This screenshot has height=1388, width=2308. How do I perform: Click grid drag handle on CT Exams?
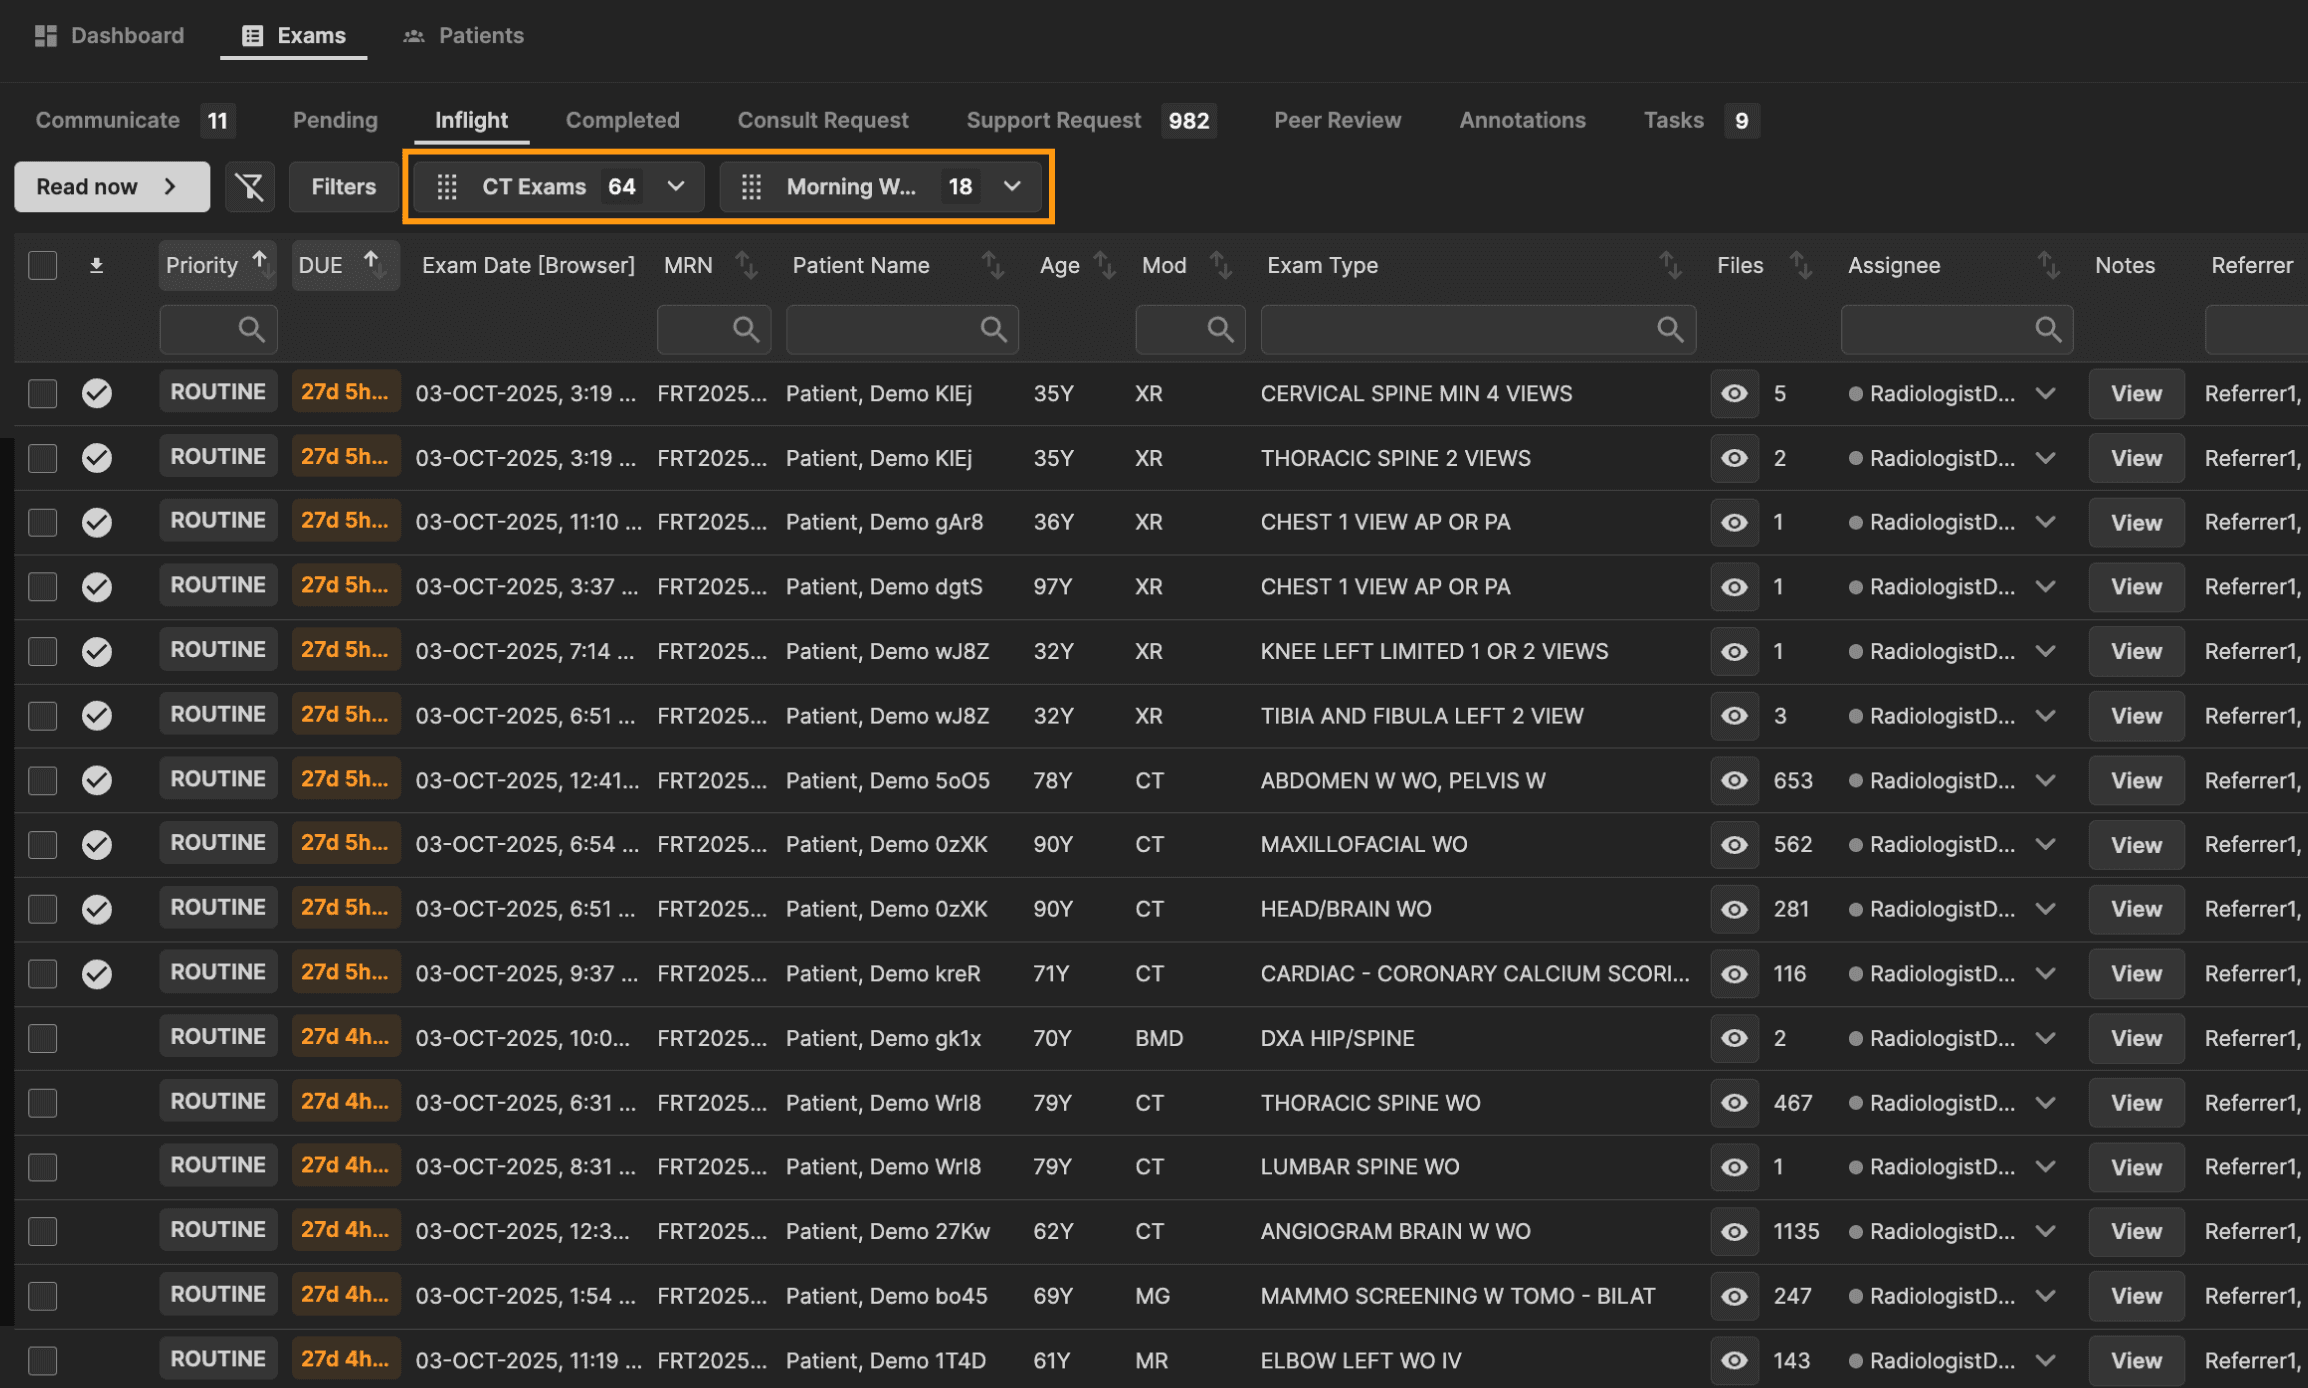click(x=447, y=187)
